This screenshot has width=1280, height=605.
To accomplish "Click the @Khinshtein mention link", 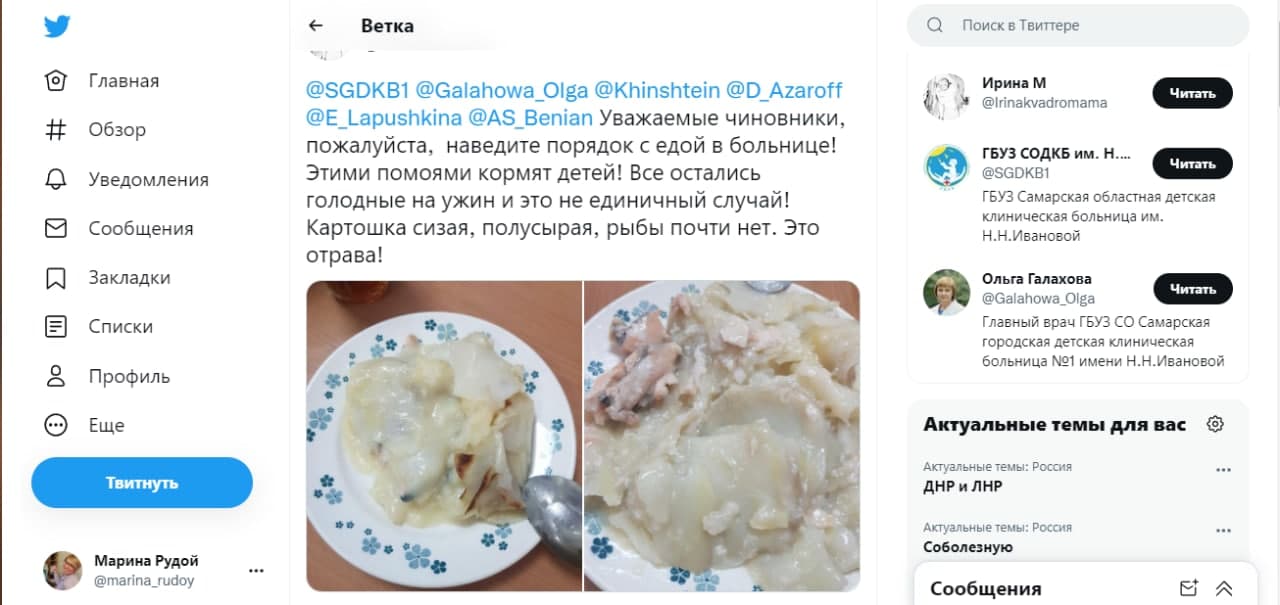I will (x=657, y=91).
